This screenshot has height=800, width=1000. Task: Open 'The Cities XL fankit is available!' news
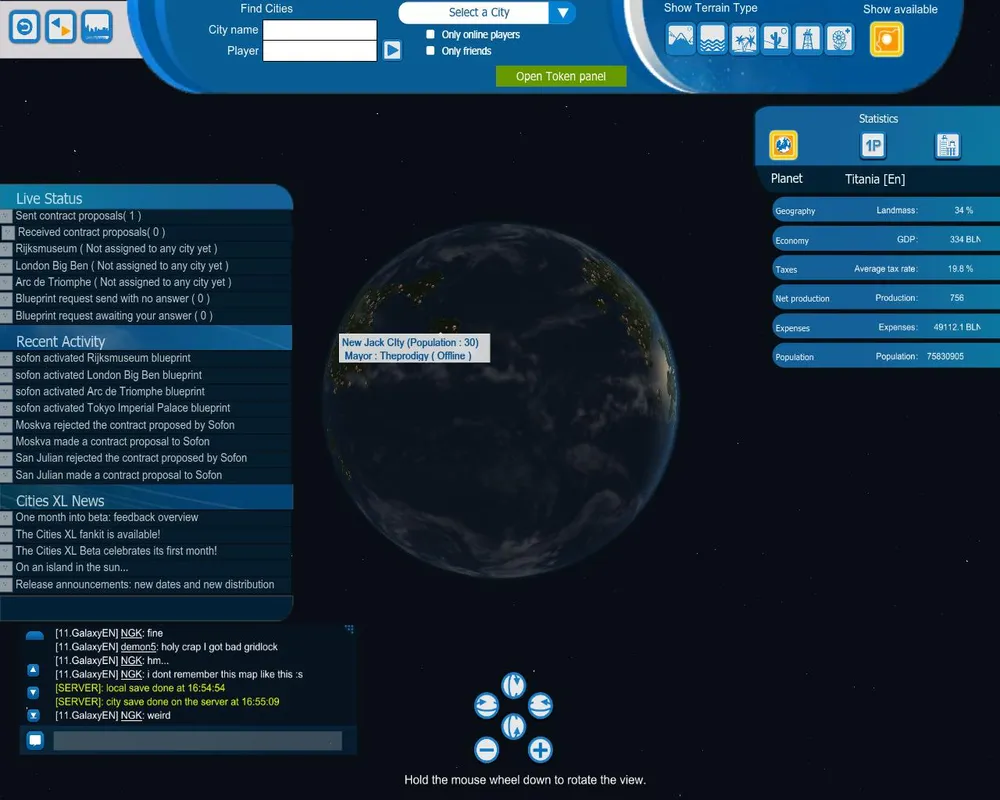(x=88, y=534)
